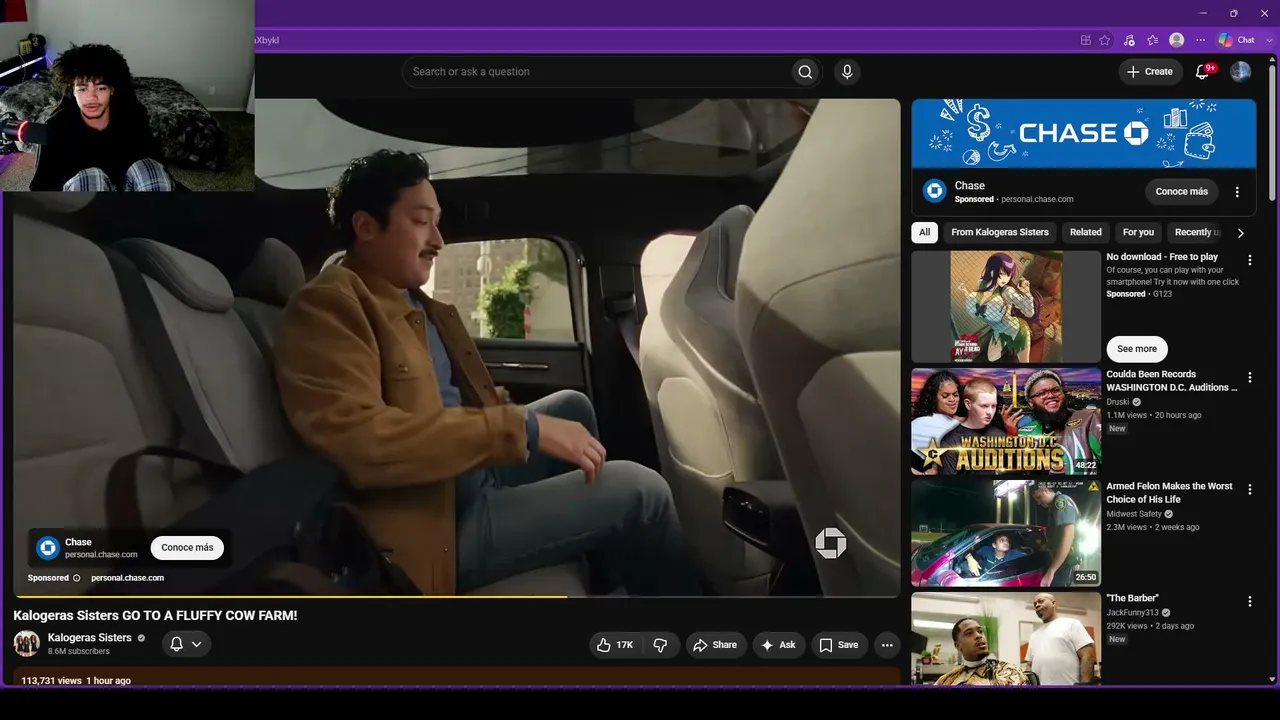
Task: Expand the Copilot Chat dropdown arrow
Action: 1269,40
